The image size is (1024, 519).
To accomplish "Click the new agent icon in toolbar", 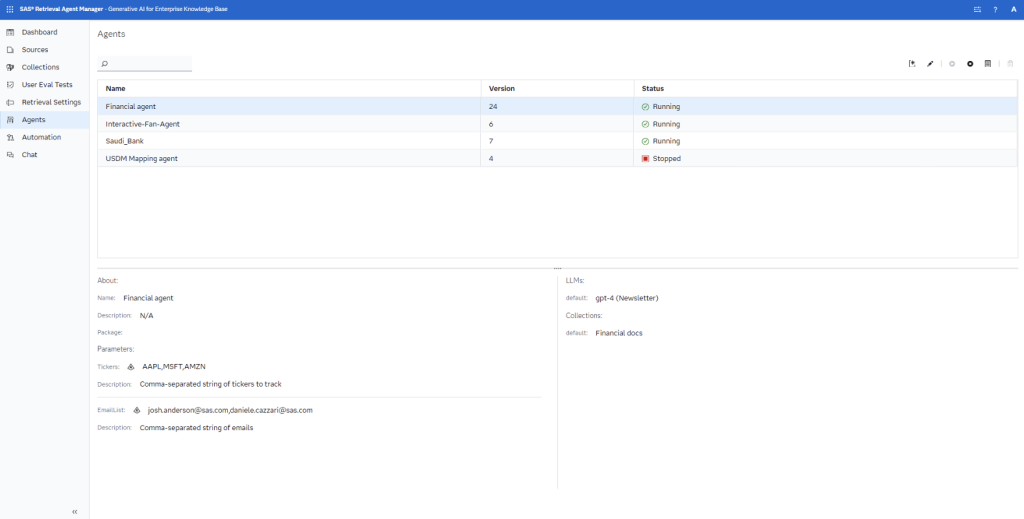I will click(912, 64).
